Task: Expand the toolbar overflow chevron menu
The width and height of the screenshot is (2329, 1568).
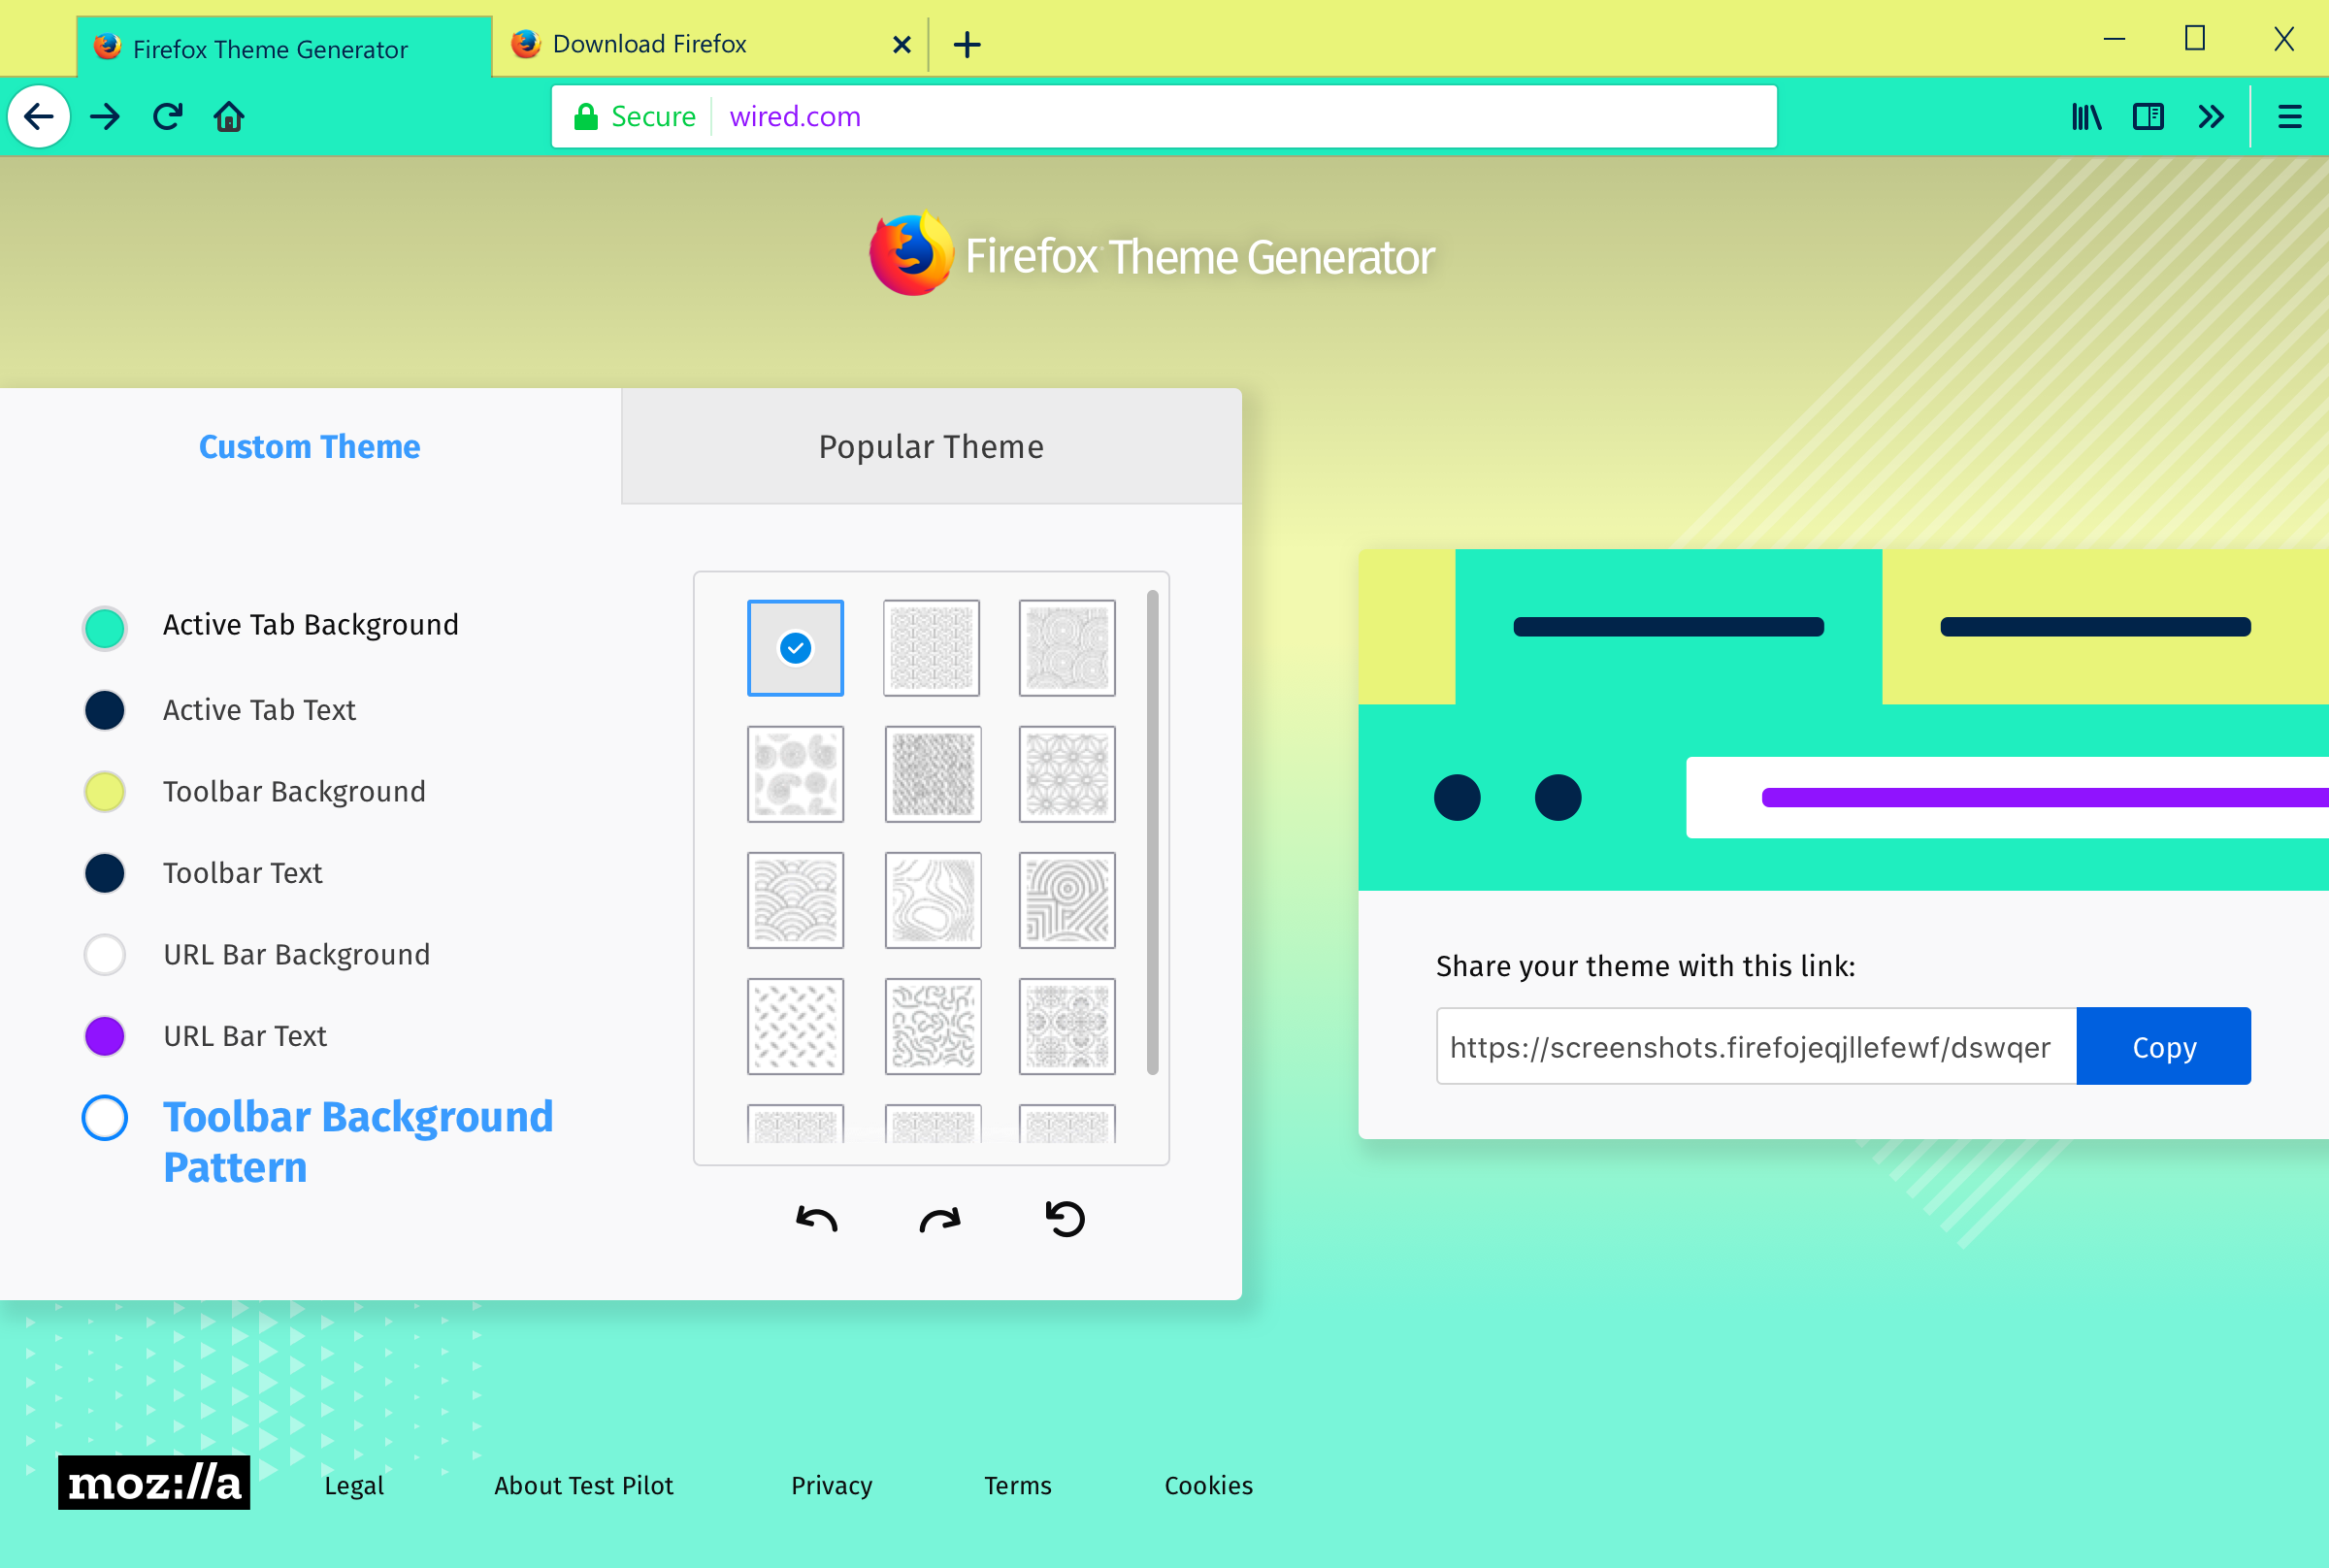Action: pos(2211,117)
